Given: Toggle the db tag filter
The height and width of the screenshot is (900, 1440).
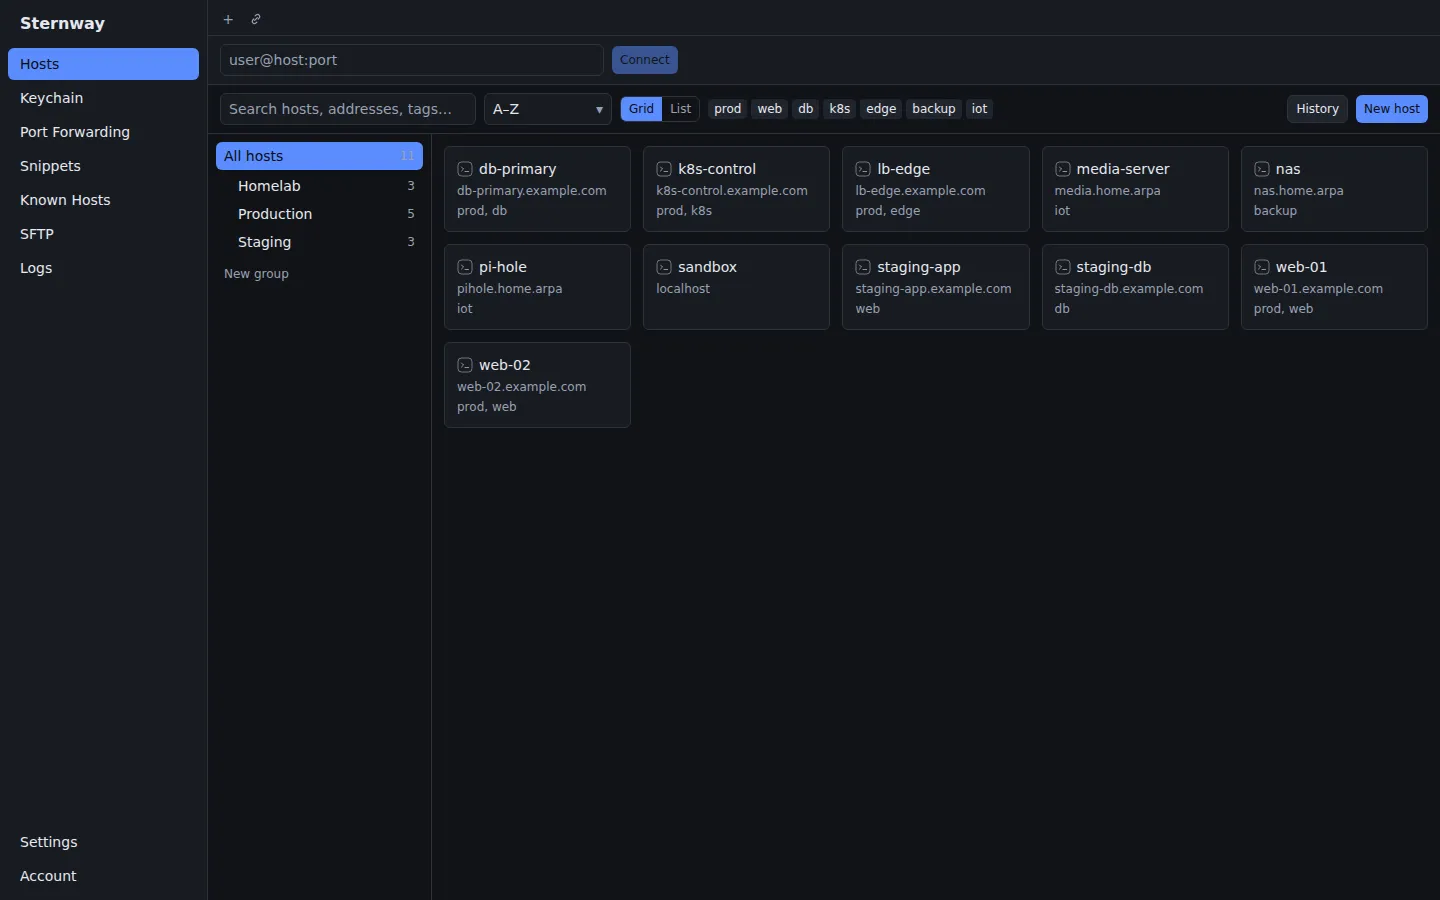Looking at the screenshot, I should [806, 109].
